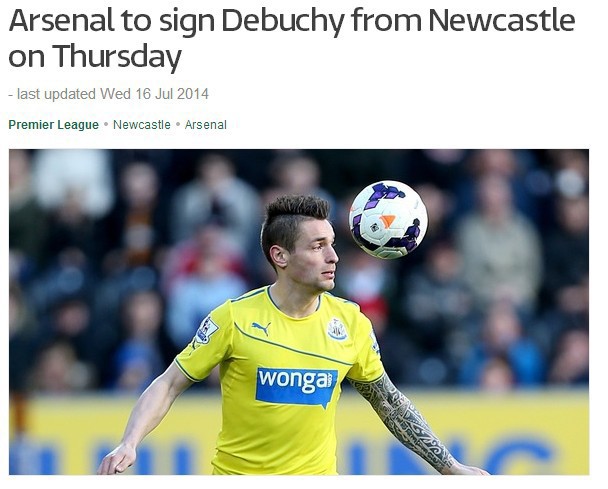Image resolution: width=608 pixels, height=489 pixels.
Task: Click the blue wonga sponsor logo on shirt
Action: tap(296, 387)
